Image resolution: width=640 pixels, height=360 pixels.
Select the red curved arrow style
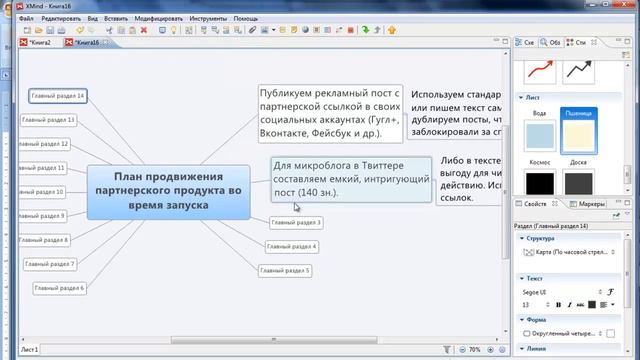point(540,71)
